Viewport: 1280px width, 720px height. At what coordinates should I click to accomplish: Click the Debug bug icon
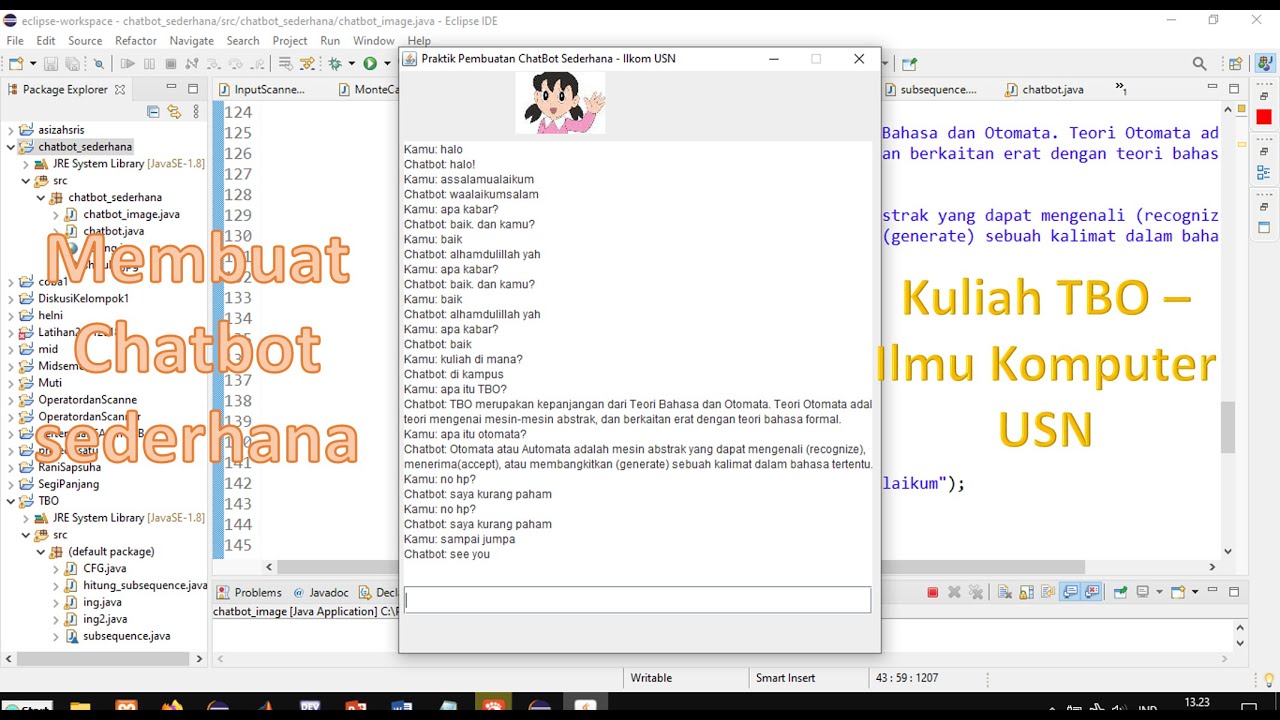pos(335,64)
